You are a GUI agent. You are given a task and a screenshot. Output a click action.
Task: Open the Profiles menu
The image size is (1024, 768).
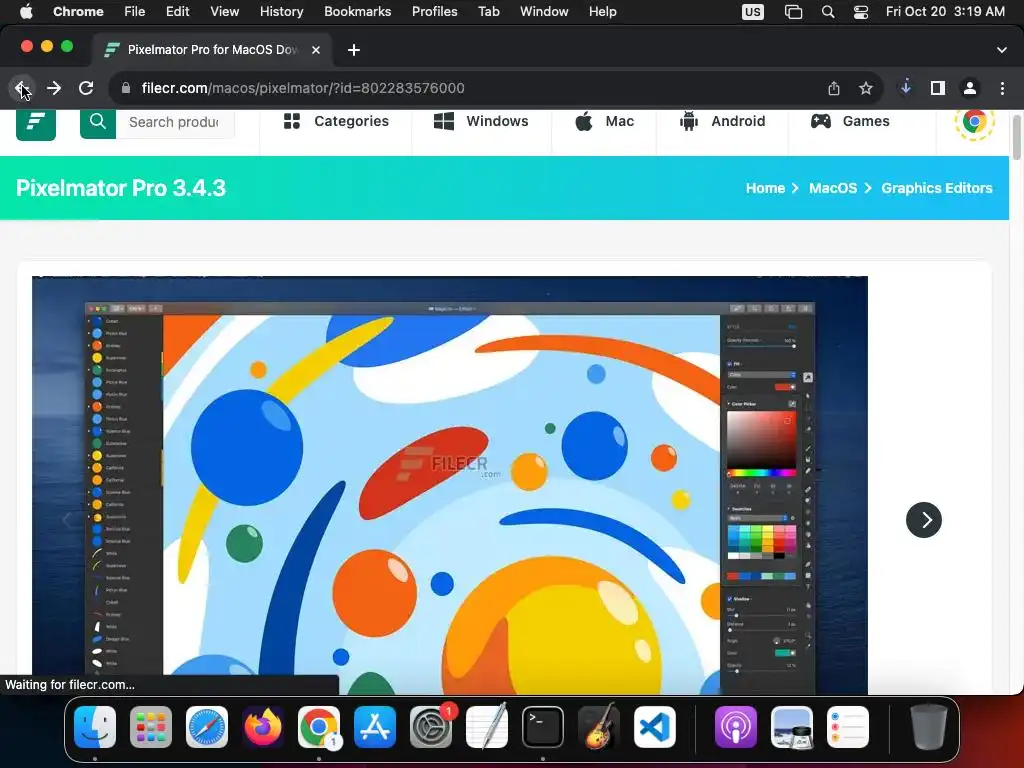(x=434, y=12)
